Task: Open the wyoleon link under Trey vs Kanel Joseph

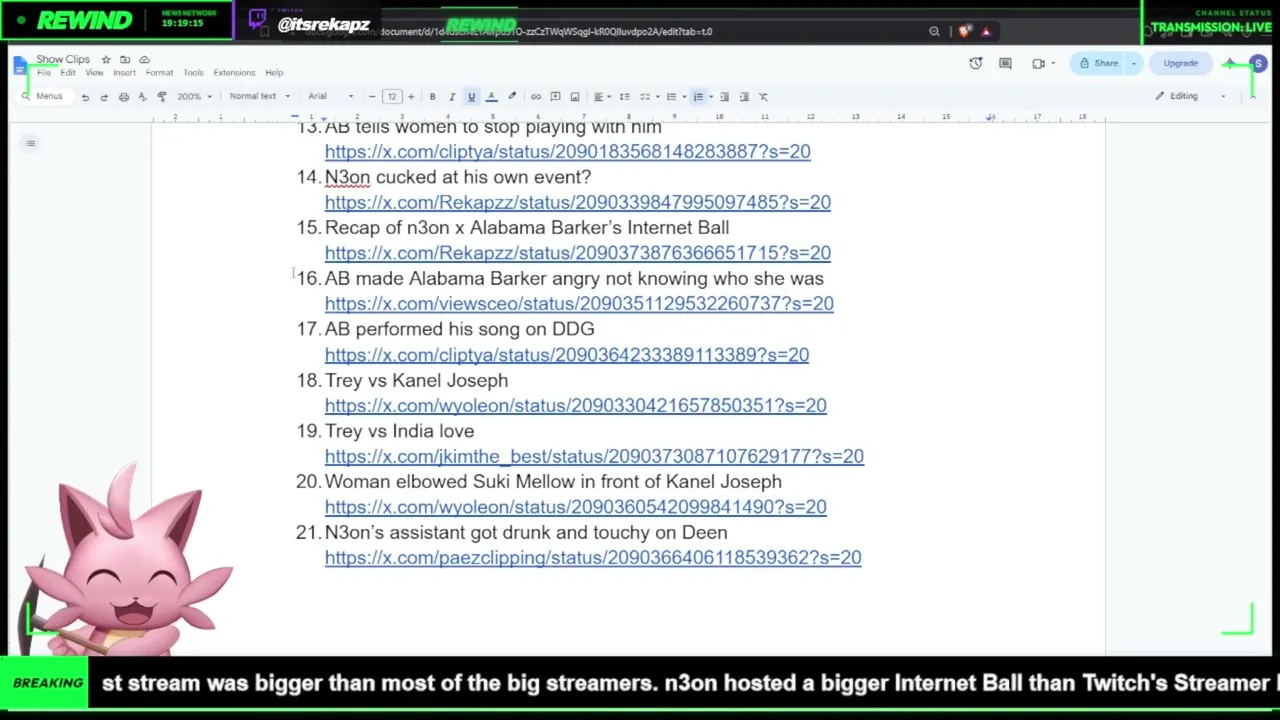Action: [x=575, y=406]
